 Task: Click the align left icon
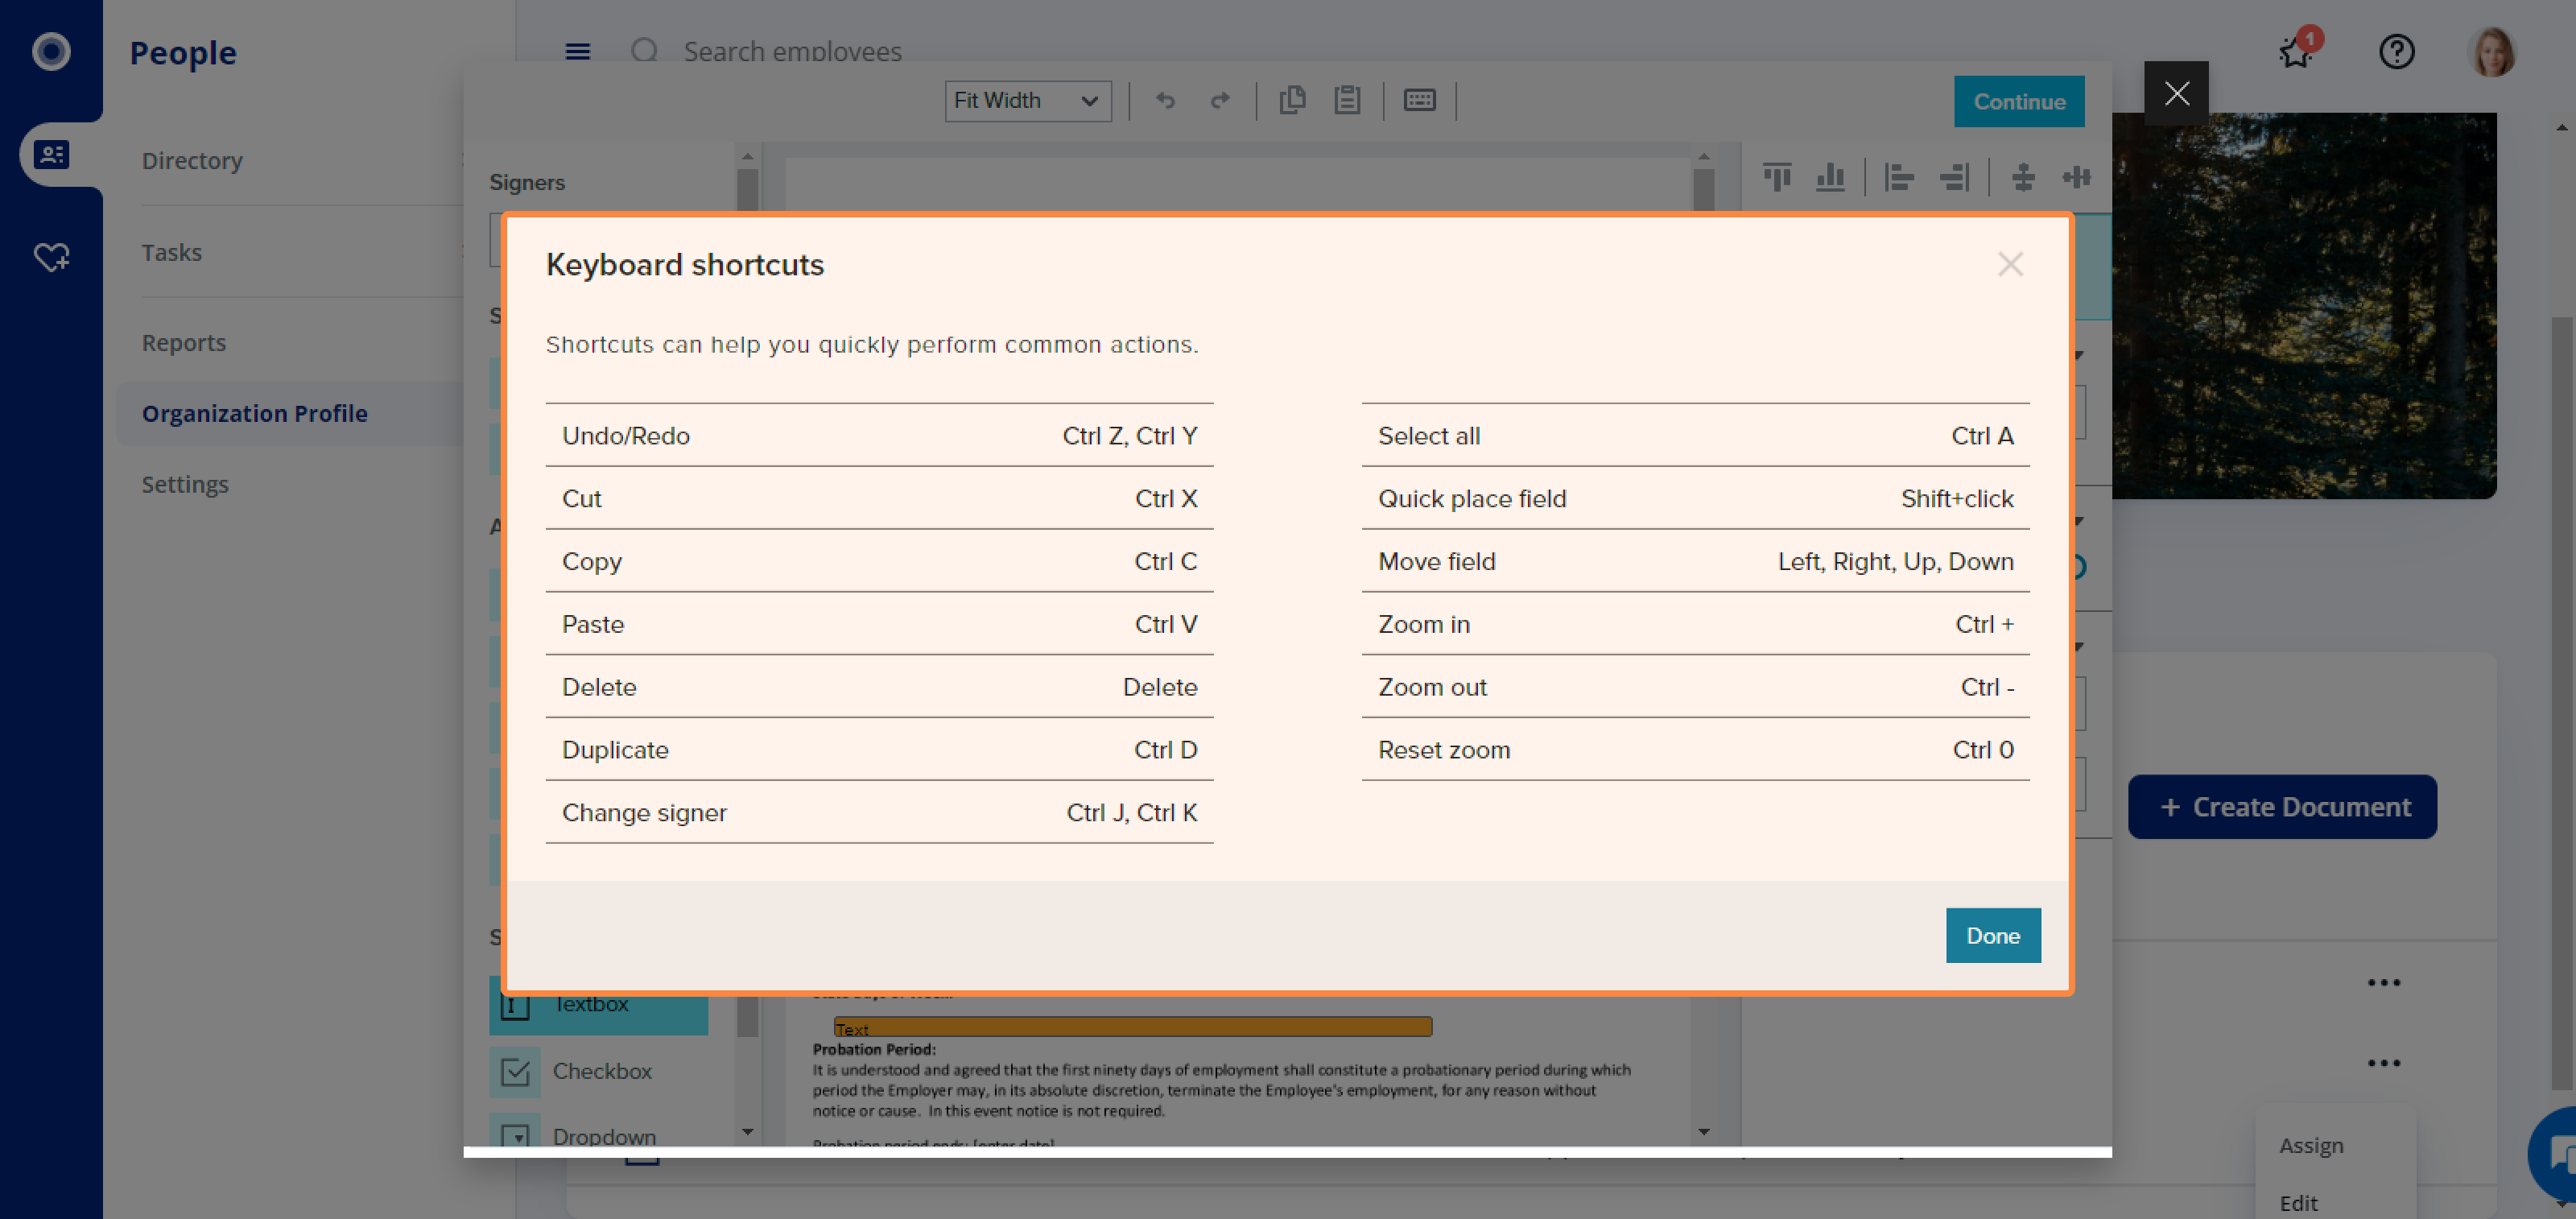click(1898, 177)
